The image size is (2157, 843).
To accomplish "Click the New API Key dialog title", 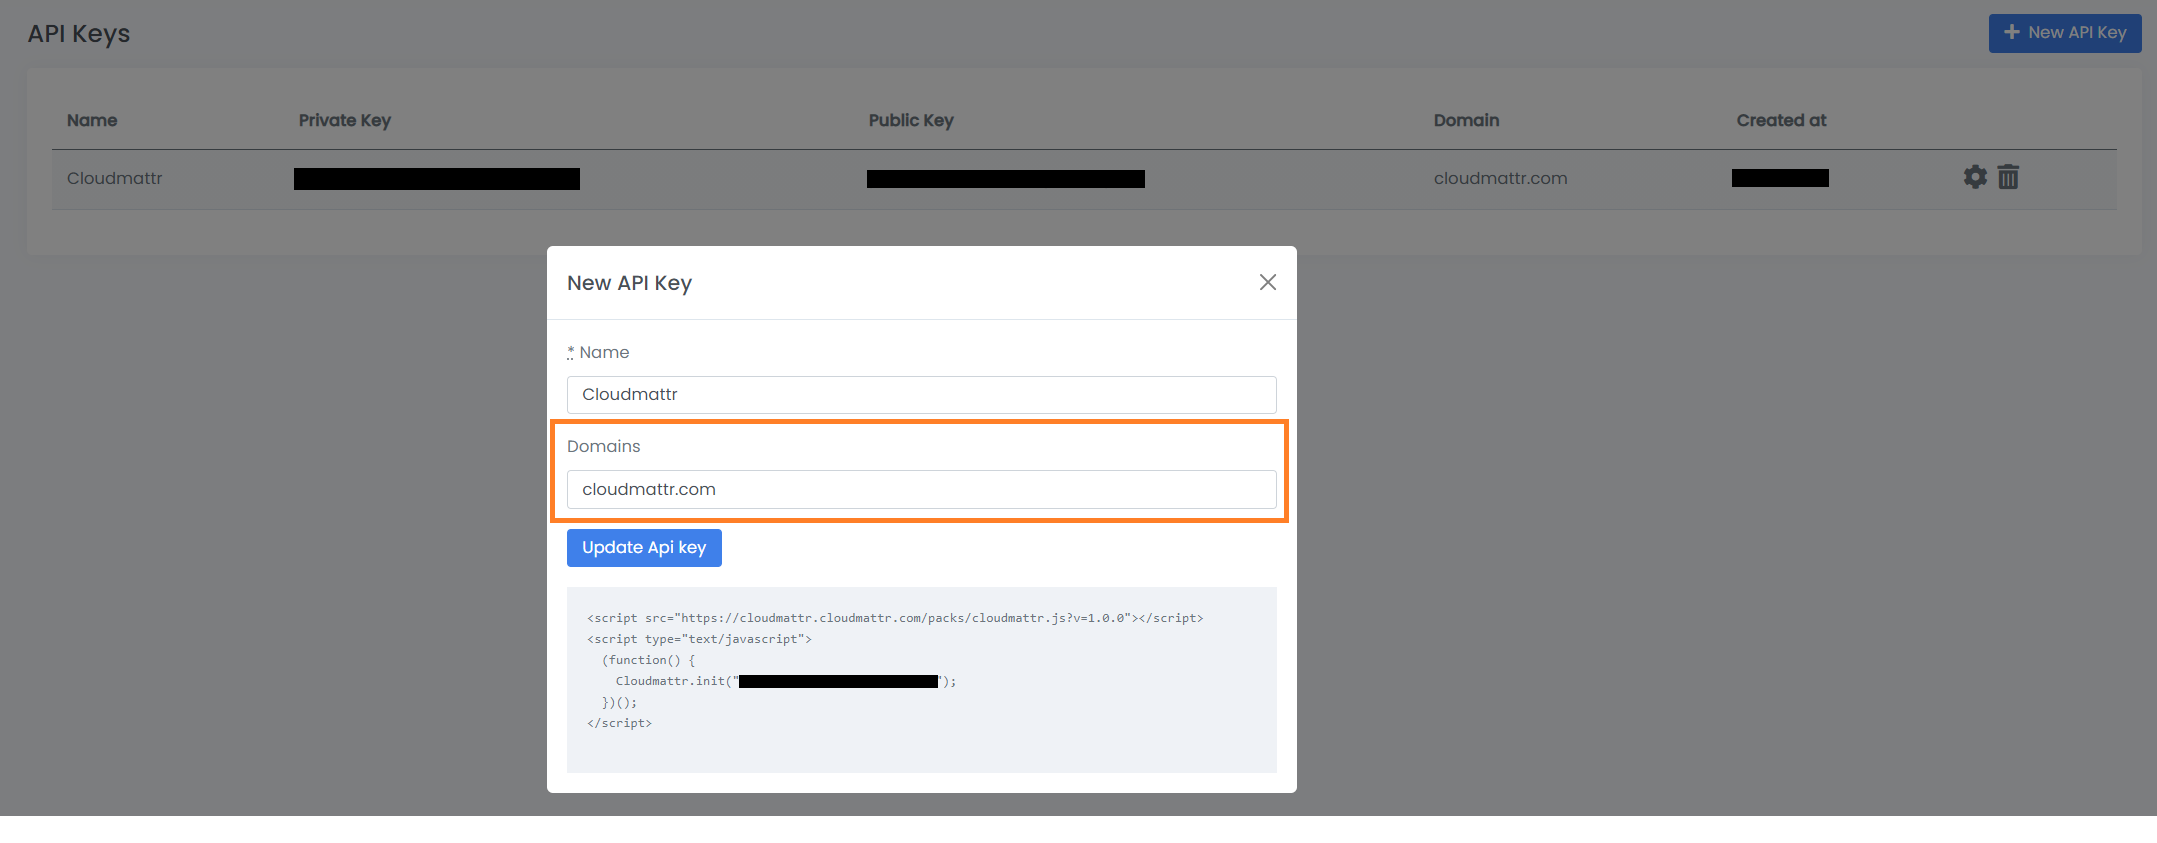I will coord(629,283).
